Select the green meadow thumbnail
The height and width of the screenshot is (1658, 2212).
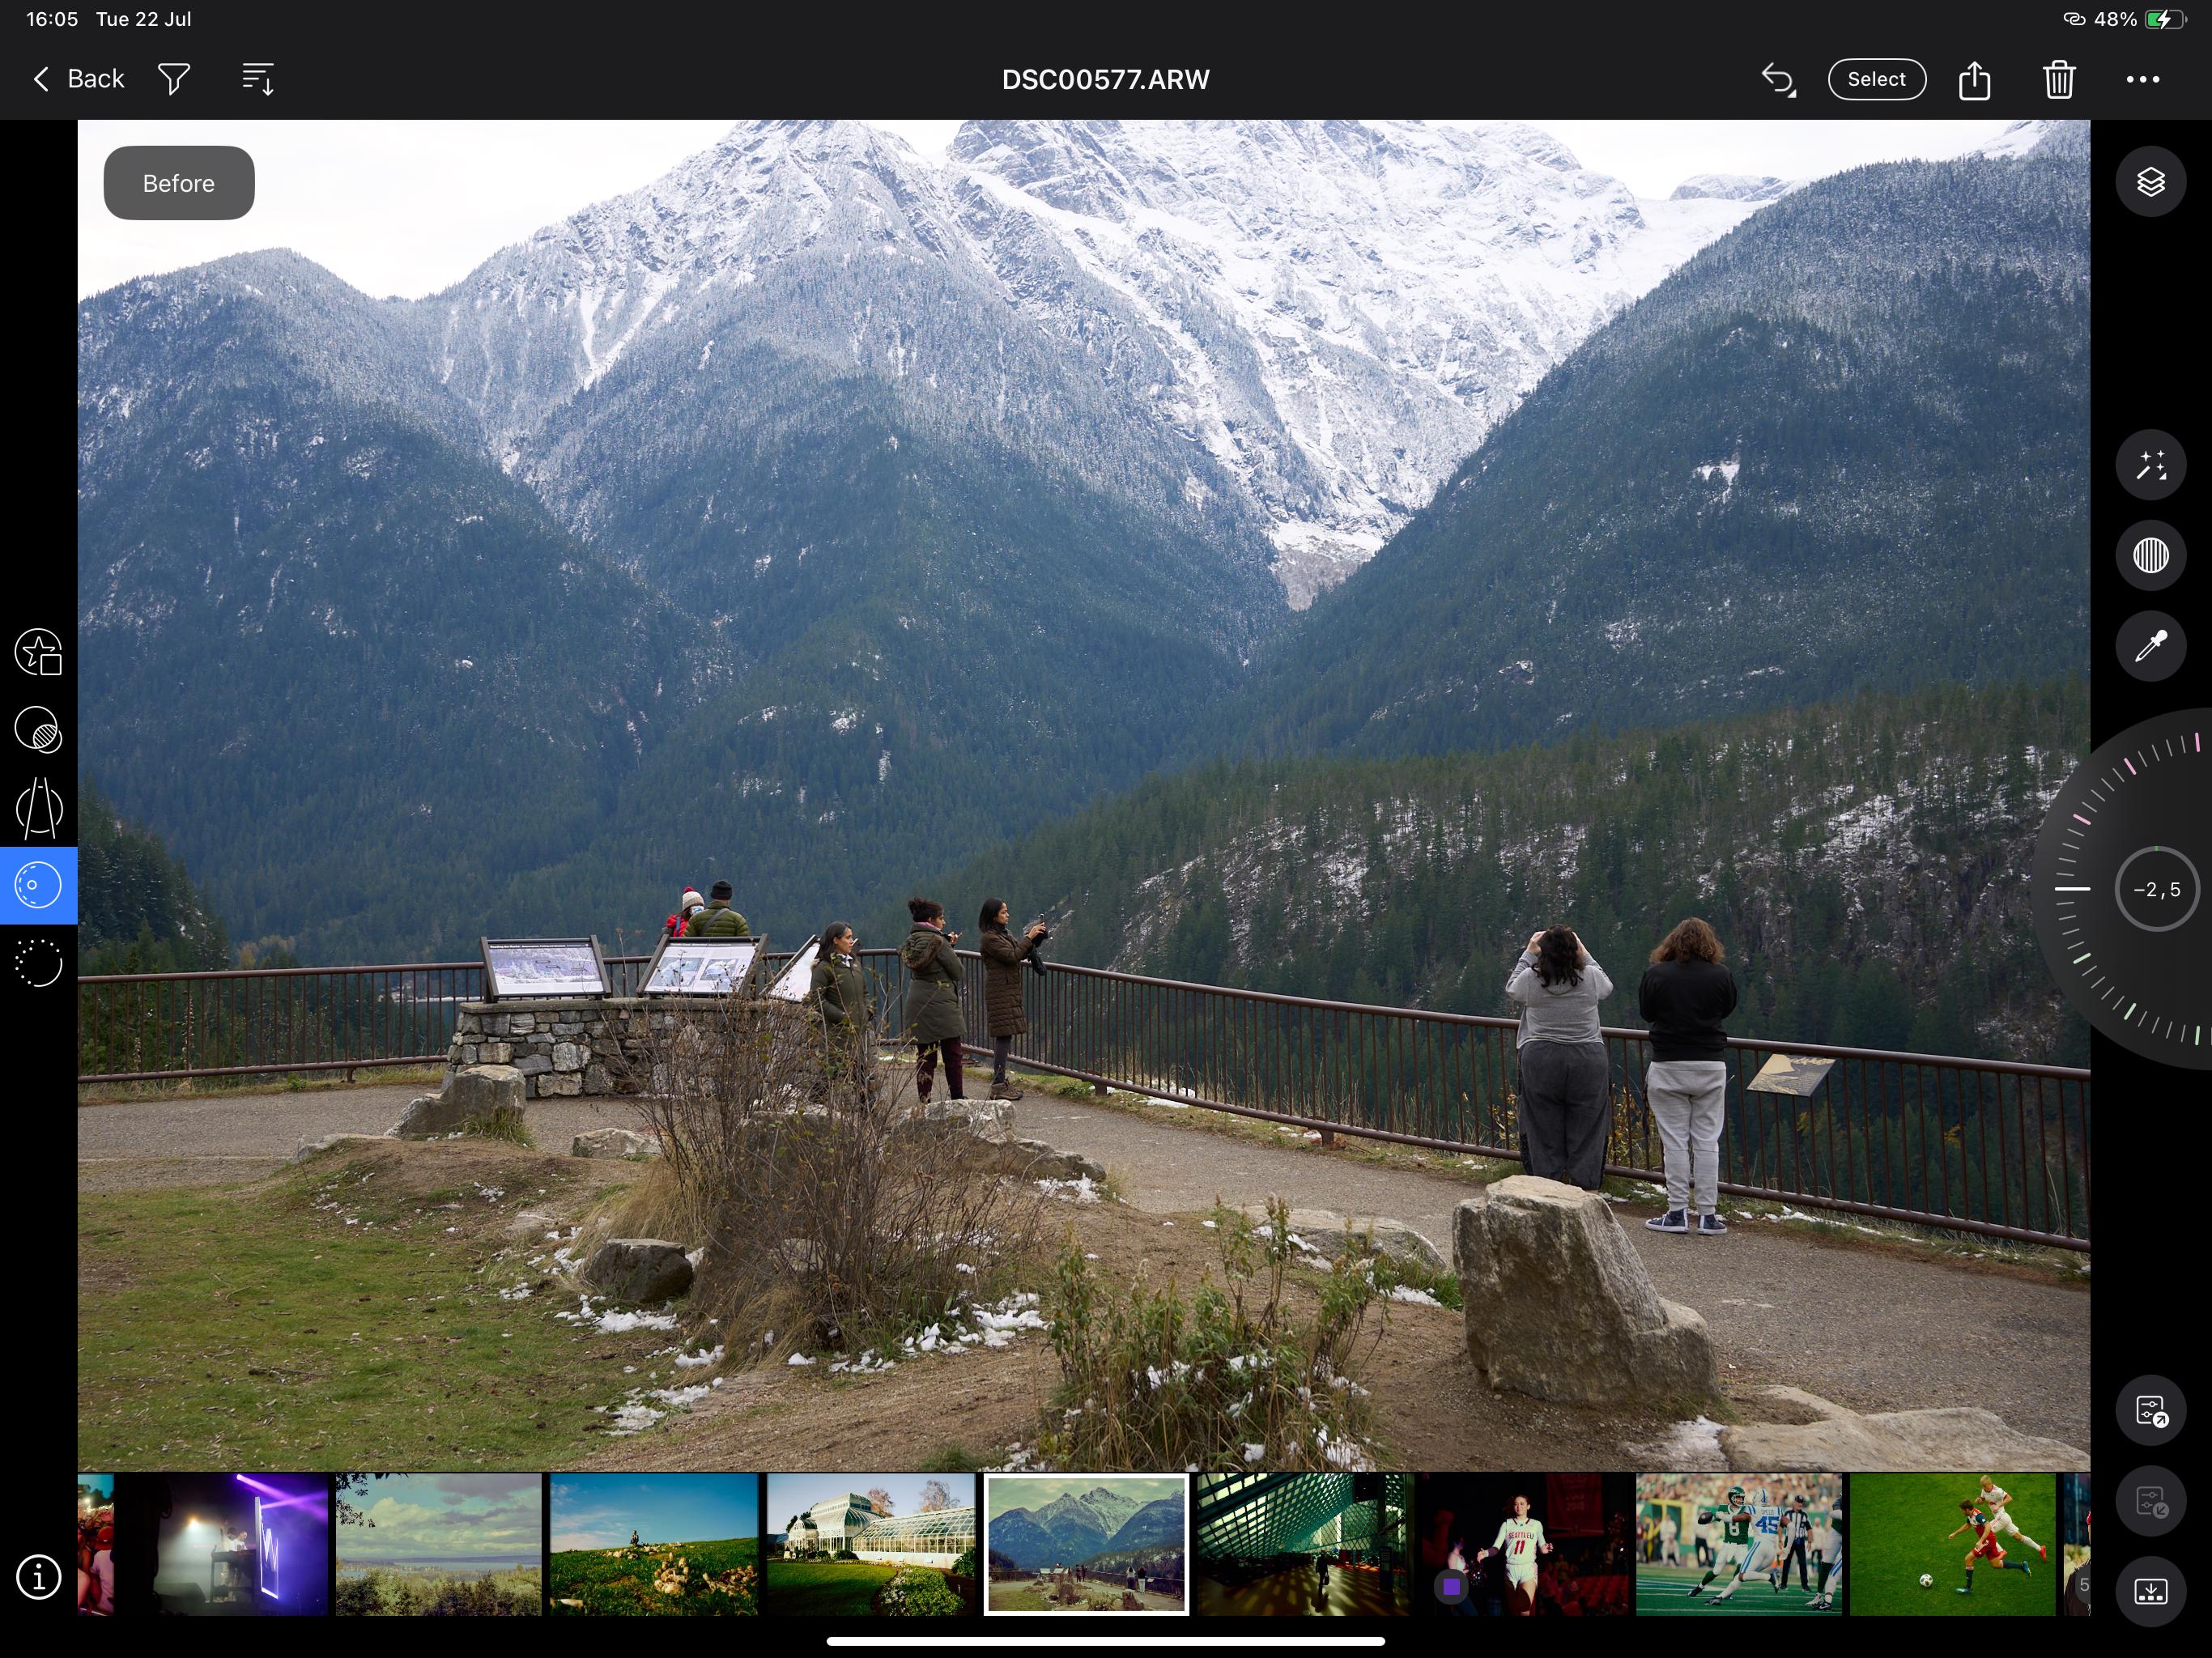tap(654, 1544)
